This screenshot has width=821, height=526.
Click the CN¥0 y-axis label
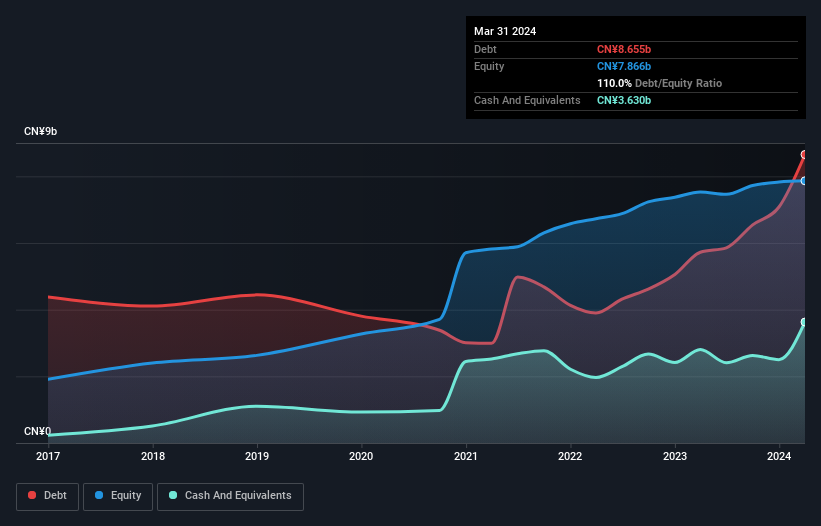pyautogui.click(x=38, y=431)
